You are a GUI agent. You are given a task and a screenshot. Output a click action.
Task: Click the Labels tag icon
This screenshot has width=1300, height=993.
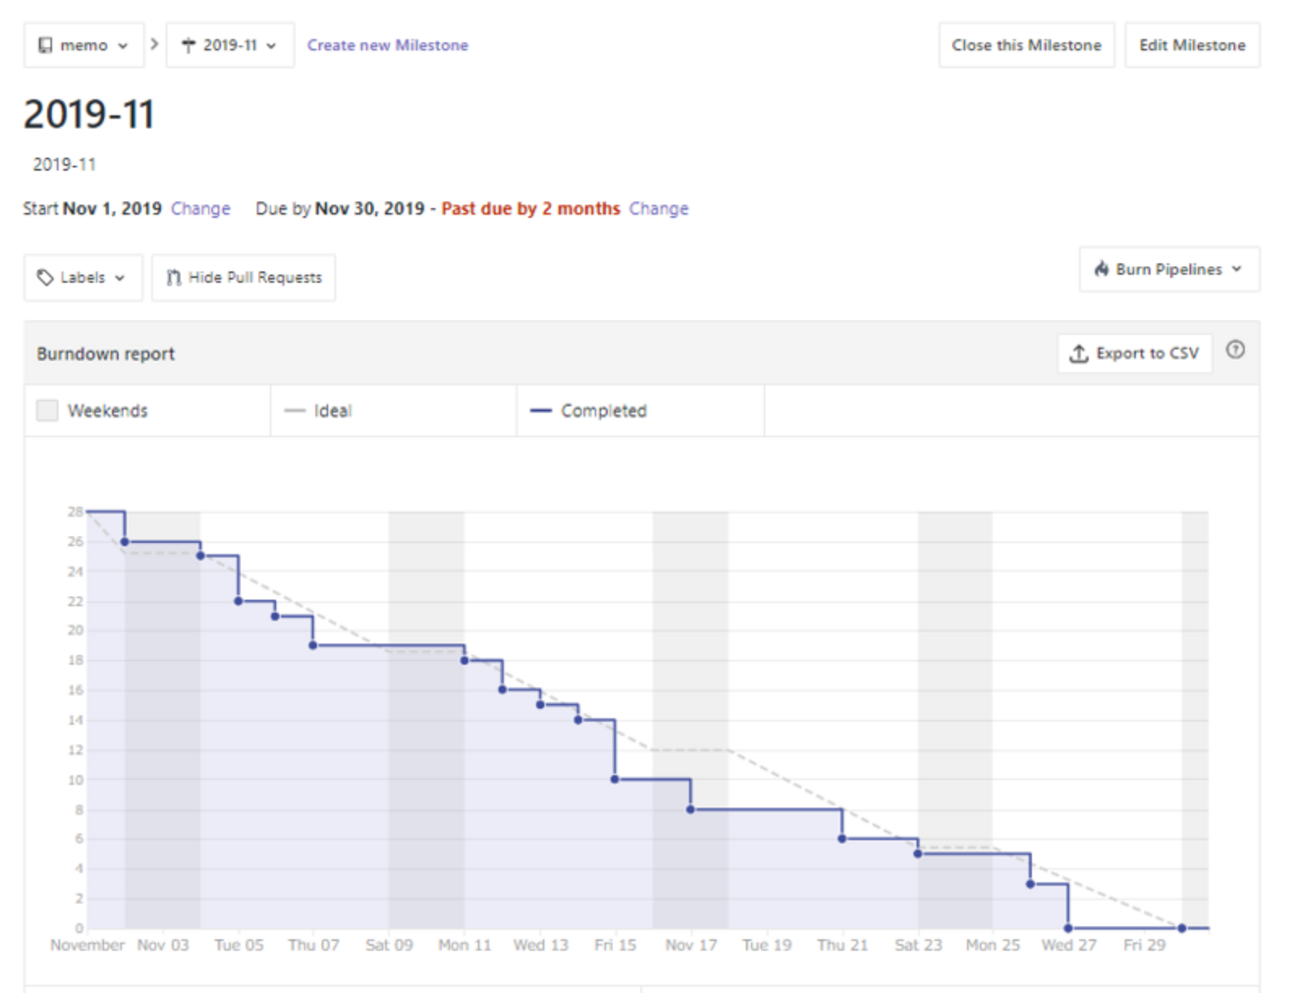[45, 277]
